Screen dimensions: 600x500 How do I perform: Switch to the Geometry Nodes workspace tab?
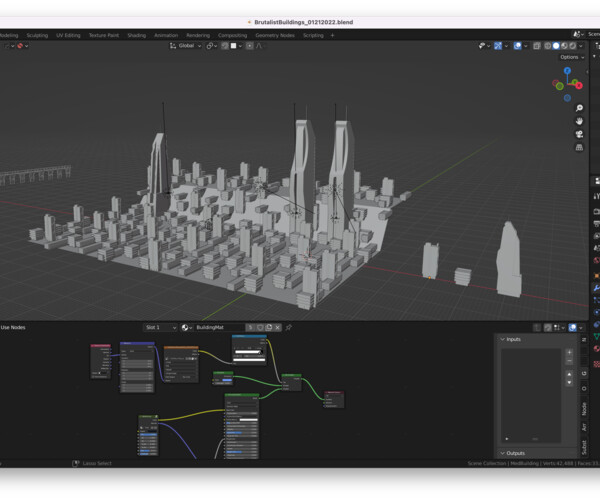[x=274, y=35]
